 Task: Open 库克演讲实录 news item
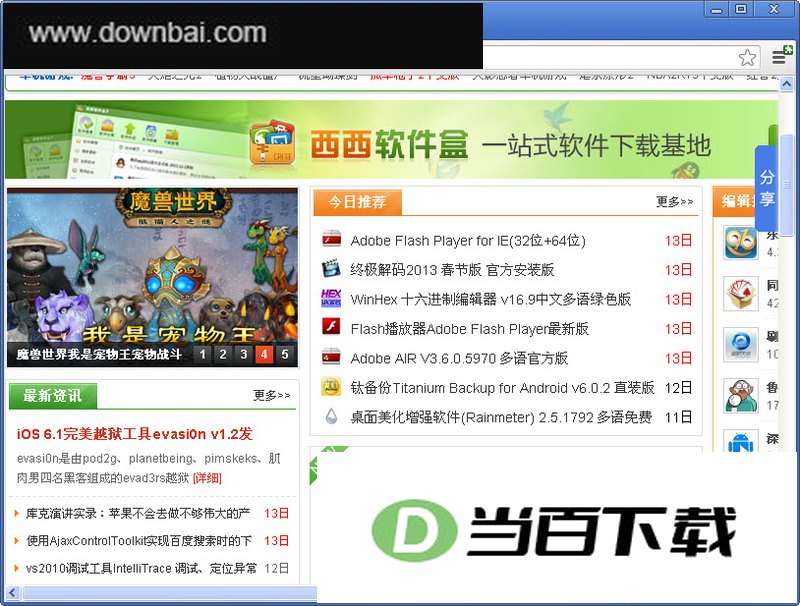click(x=138, y=513)
